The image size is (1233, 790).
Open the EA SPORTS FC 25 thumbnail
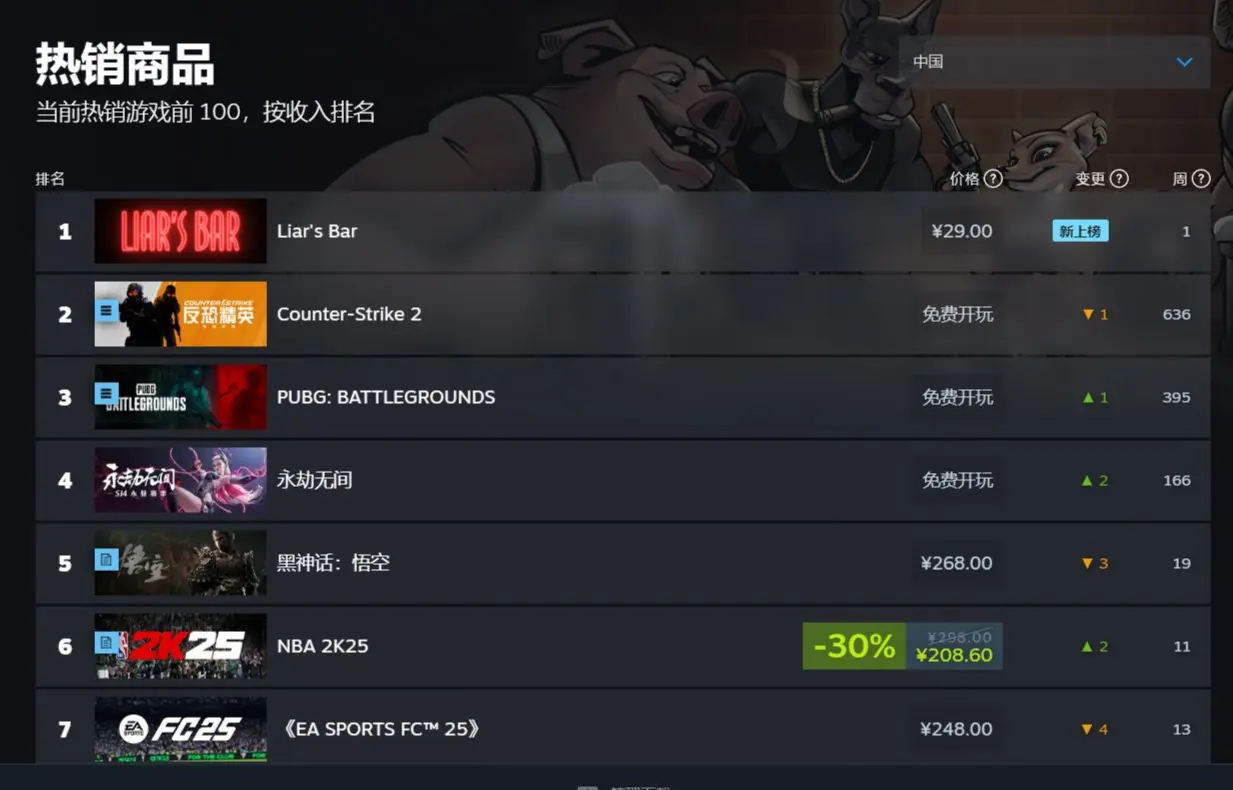point(180,729)
